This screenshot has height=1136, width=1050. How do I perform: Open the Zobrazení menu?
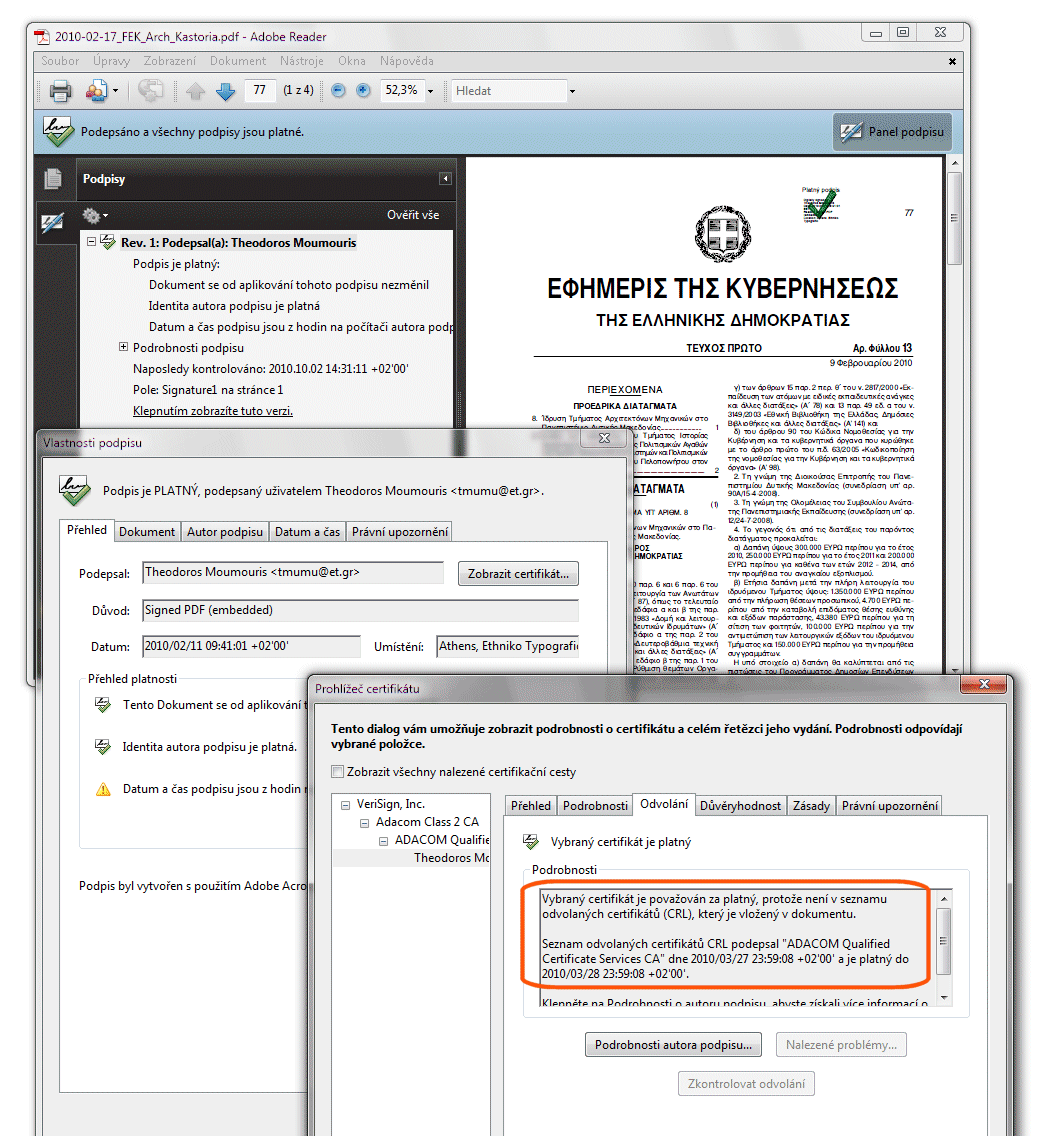[x=170, y=62]
